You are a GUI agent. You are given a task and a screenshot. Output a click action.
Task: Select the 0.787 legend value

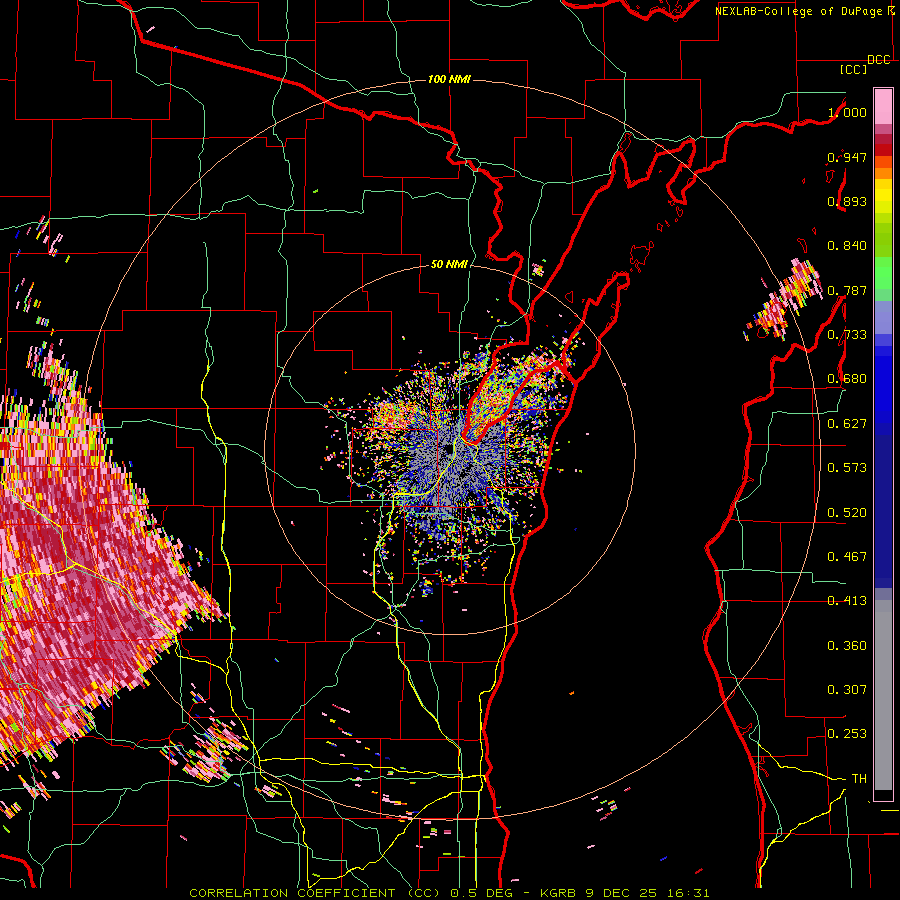pyautogui.click(x=847, y=290)
